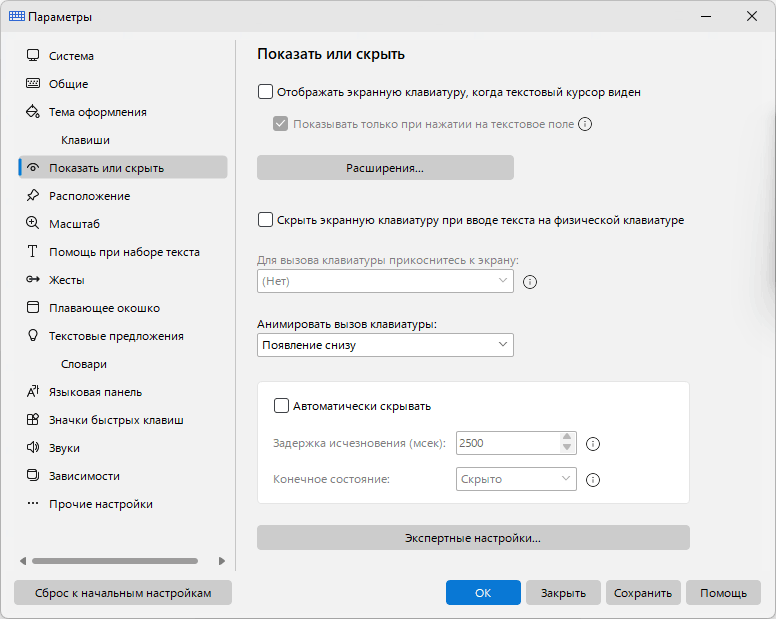Click info icon beside Конечное состояние dropdown
Viewport: 776px width, 619px height.
(x=593, y=480)
